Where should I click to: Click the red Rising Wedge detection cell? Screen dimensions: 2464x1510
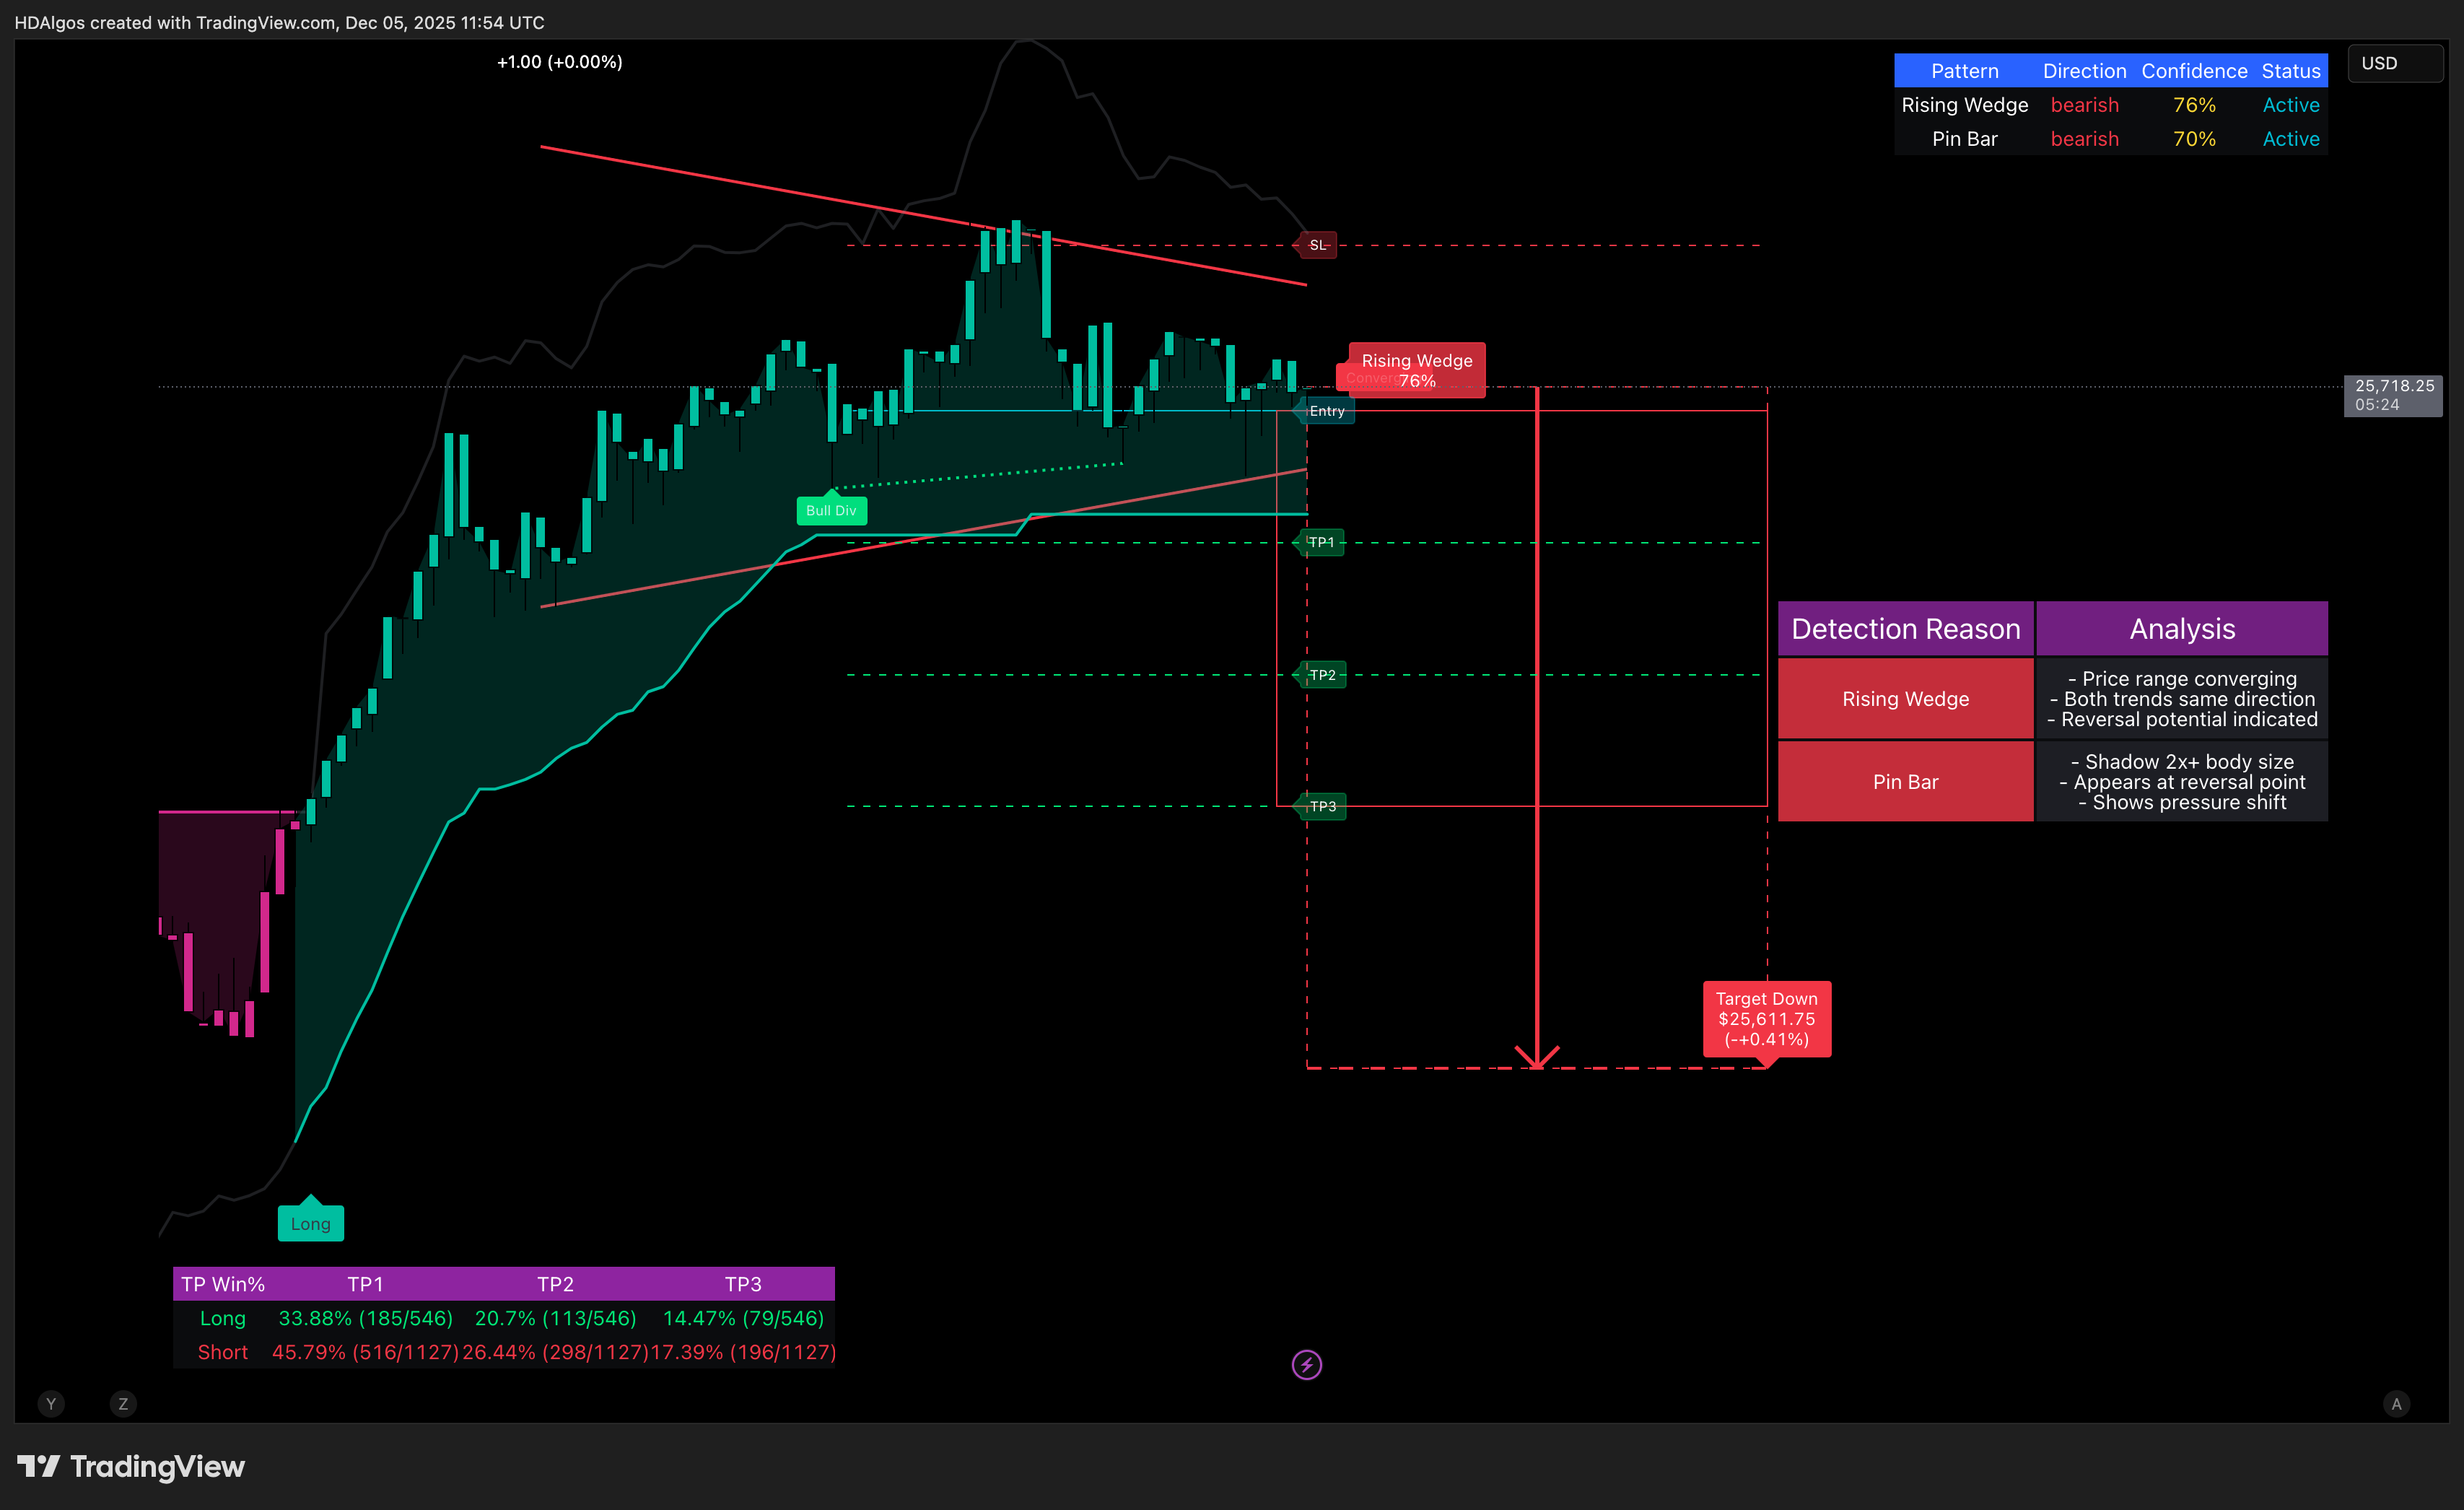tap(1905, 698)
